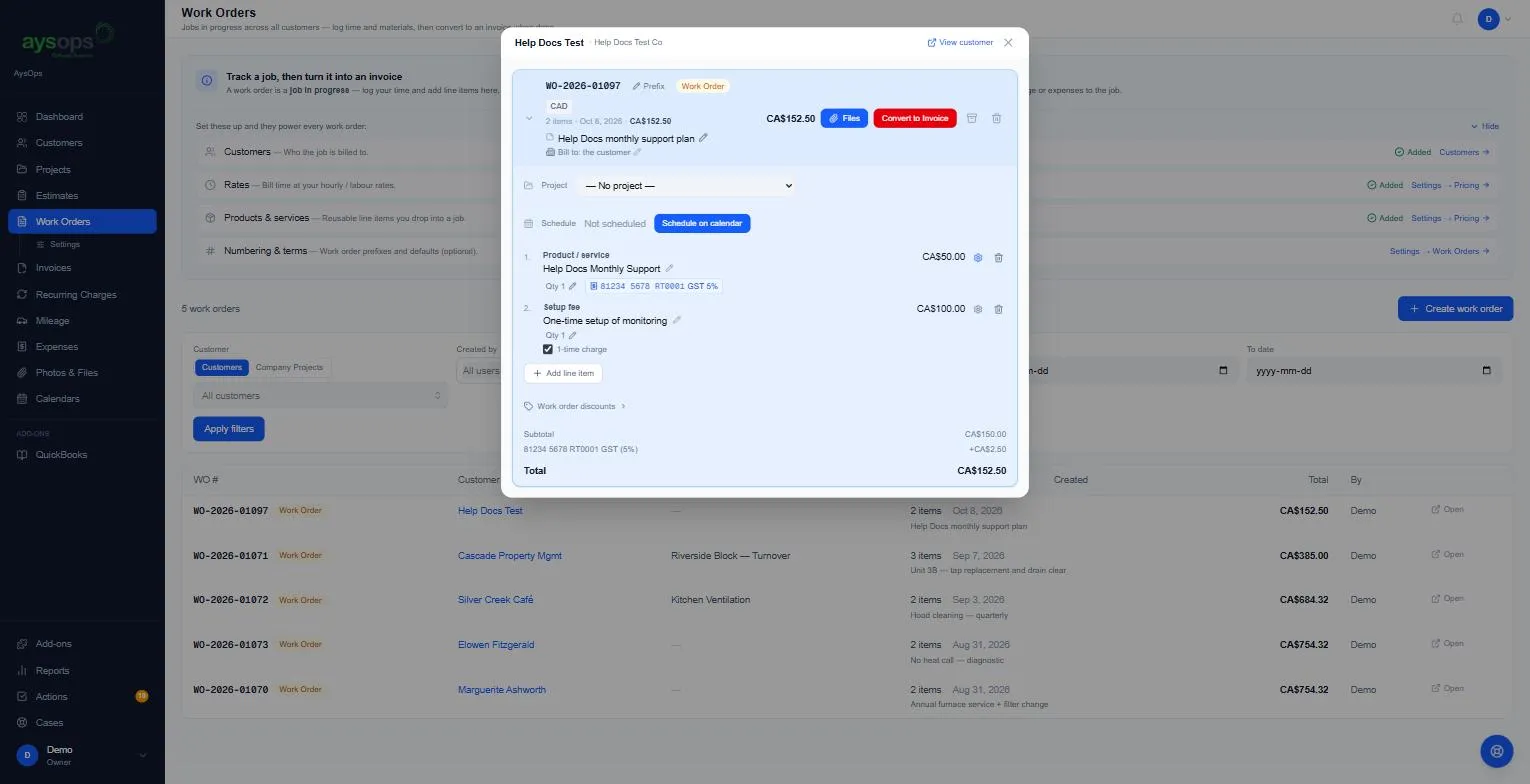This screenshot has width=1530, height=784.
Task: Click the AysOps logo
Action: tap(67, 43)
